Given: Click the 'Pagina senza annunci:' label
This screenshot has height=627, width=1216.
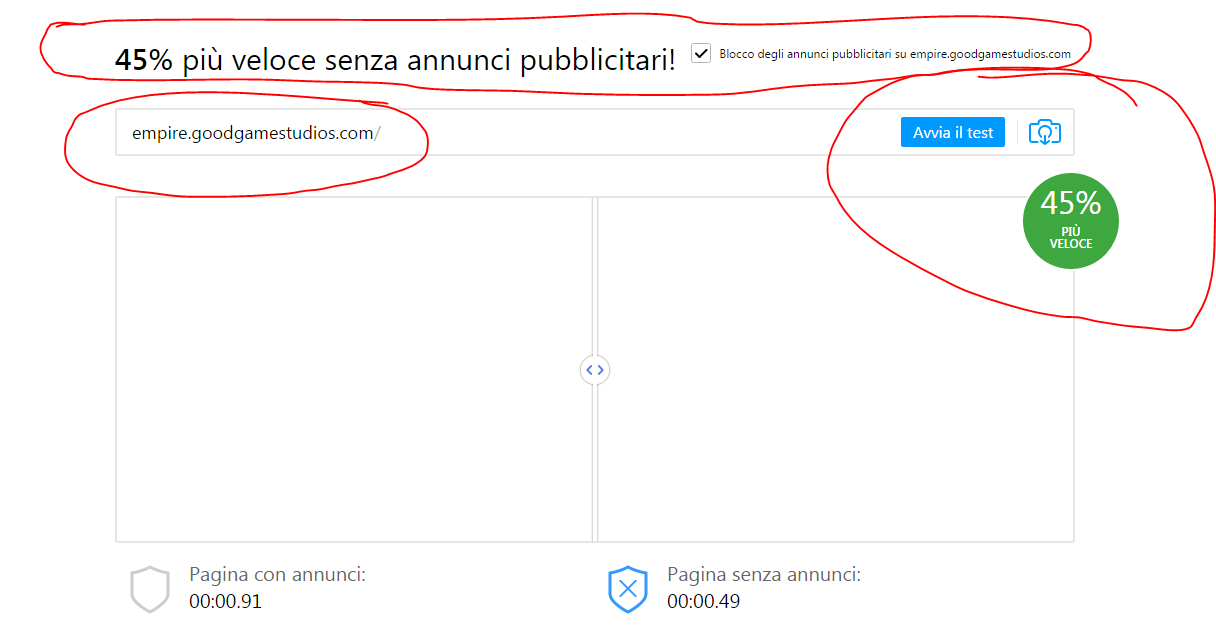Looking at the screenshot, I should pos(764,575).
